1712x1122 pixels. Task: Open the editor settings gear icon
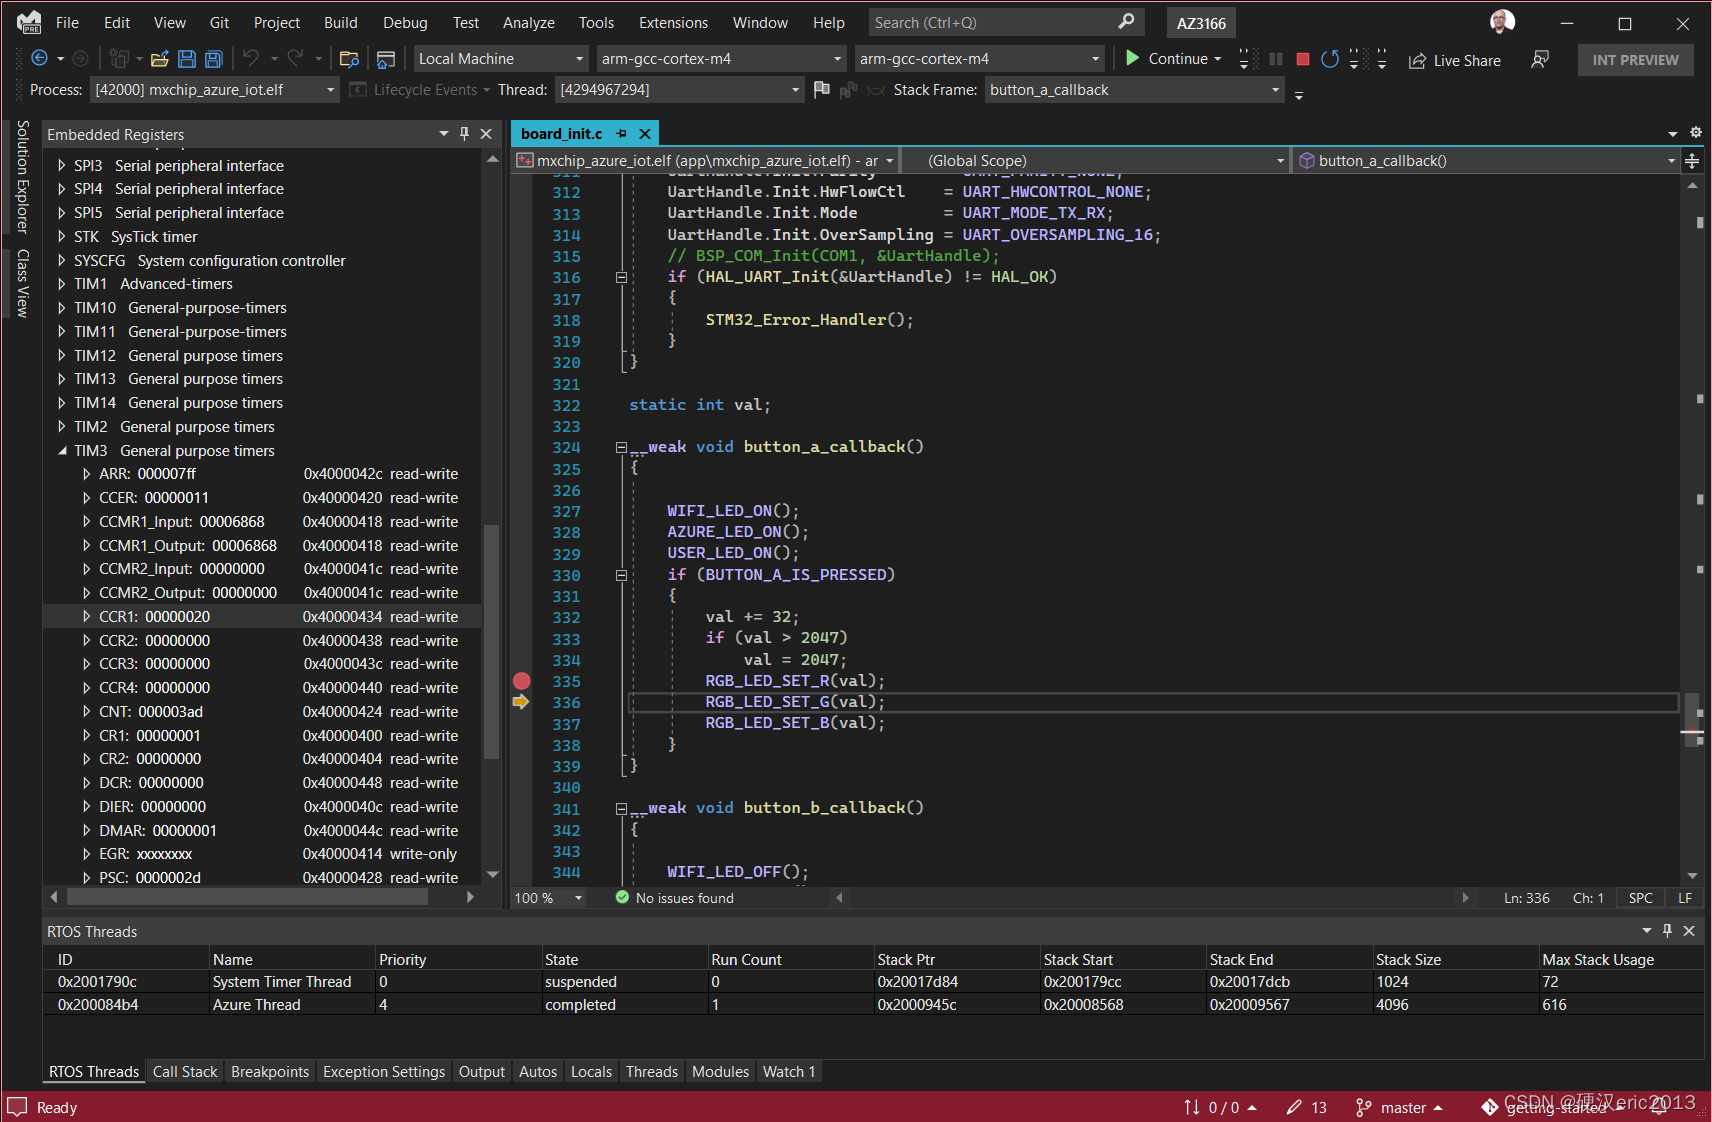click(x=1695, y=133)
